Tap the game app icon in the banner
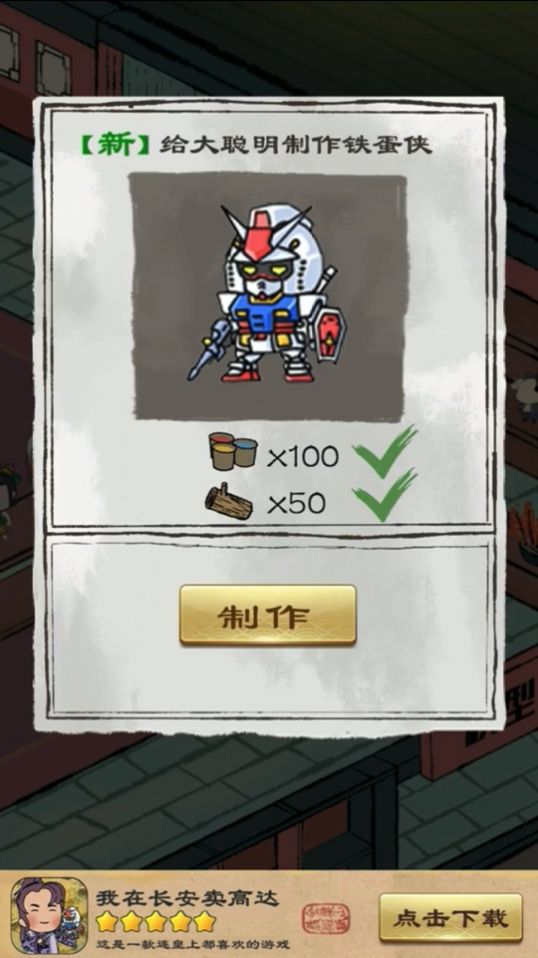 (49, 915)
